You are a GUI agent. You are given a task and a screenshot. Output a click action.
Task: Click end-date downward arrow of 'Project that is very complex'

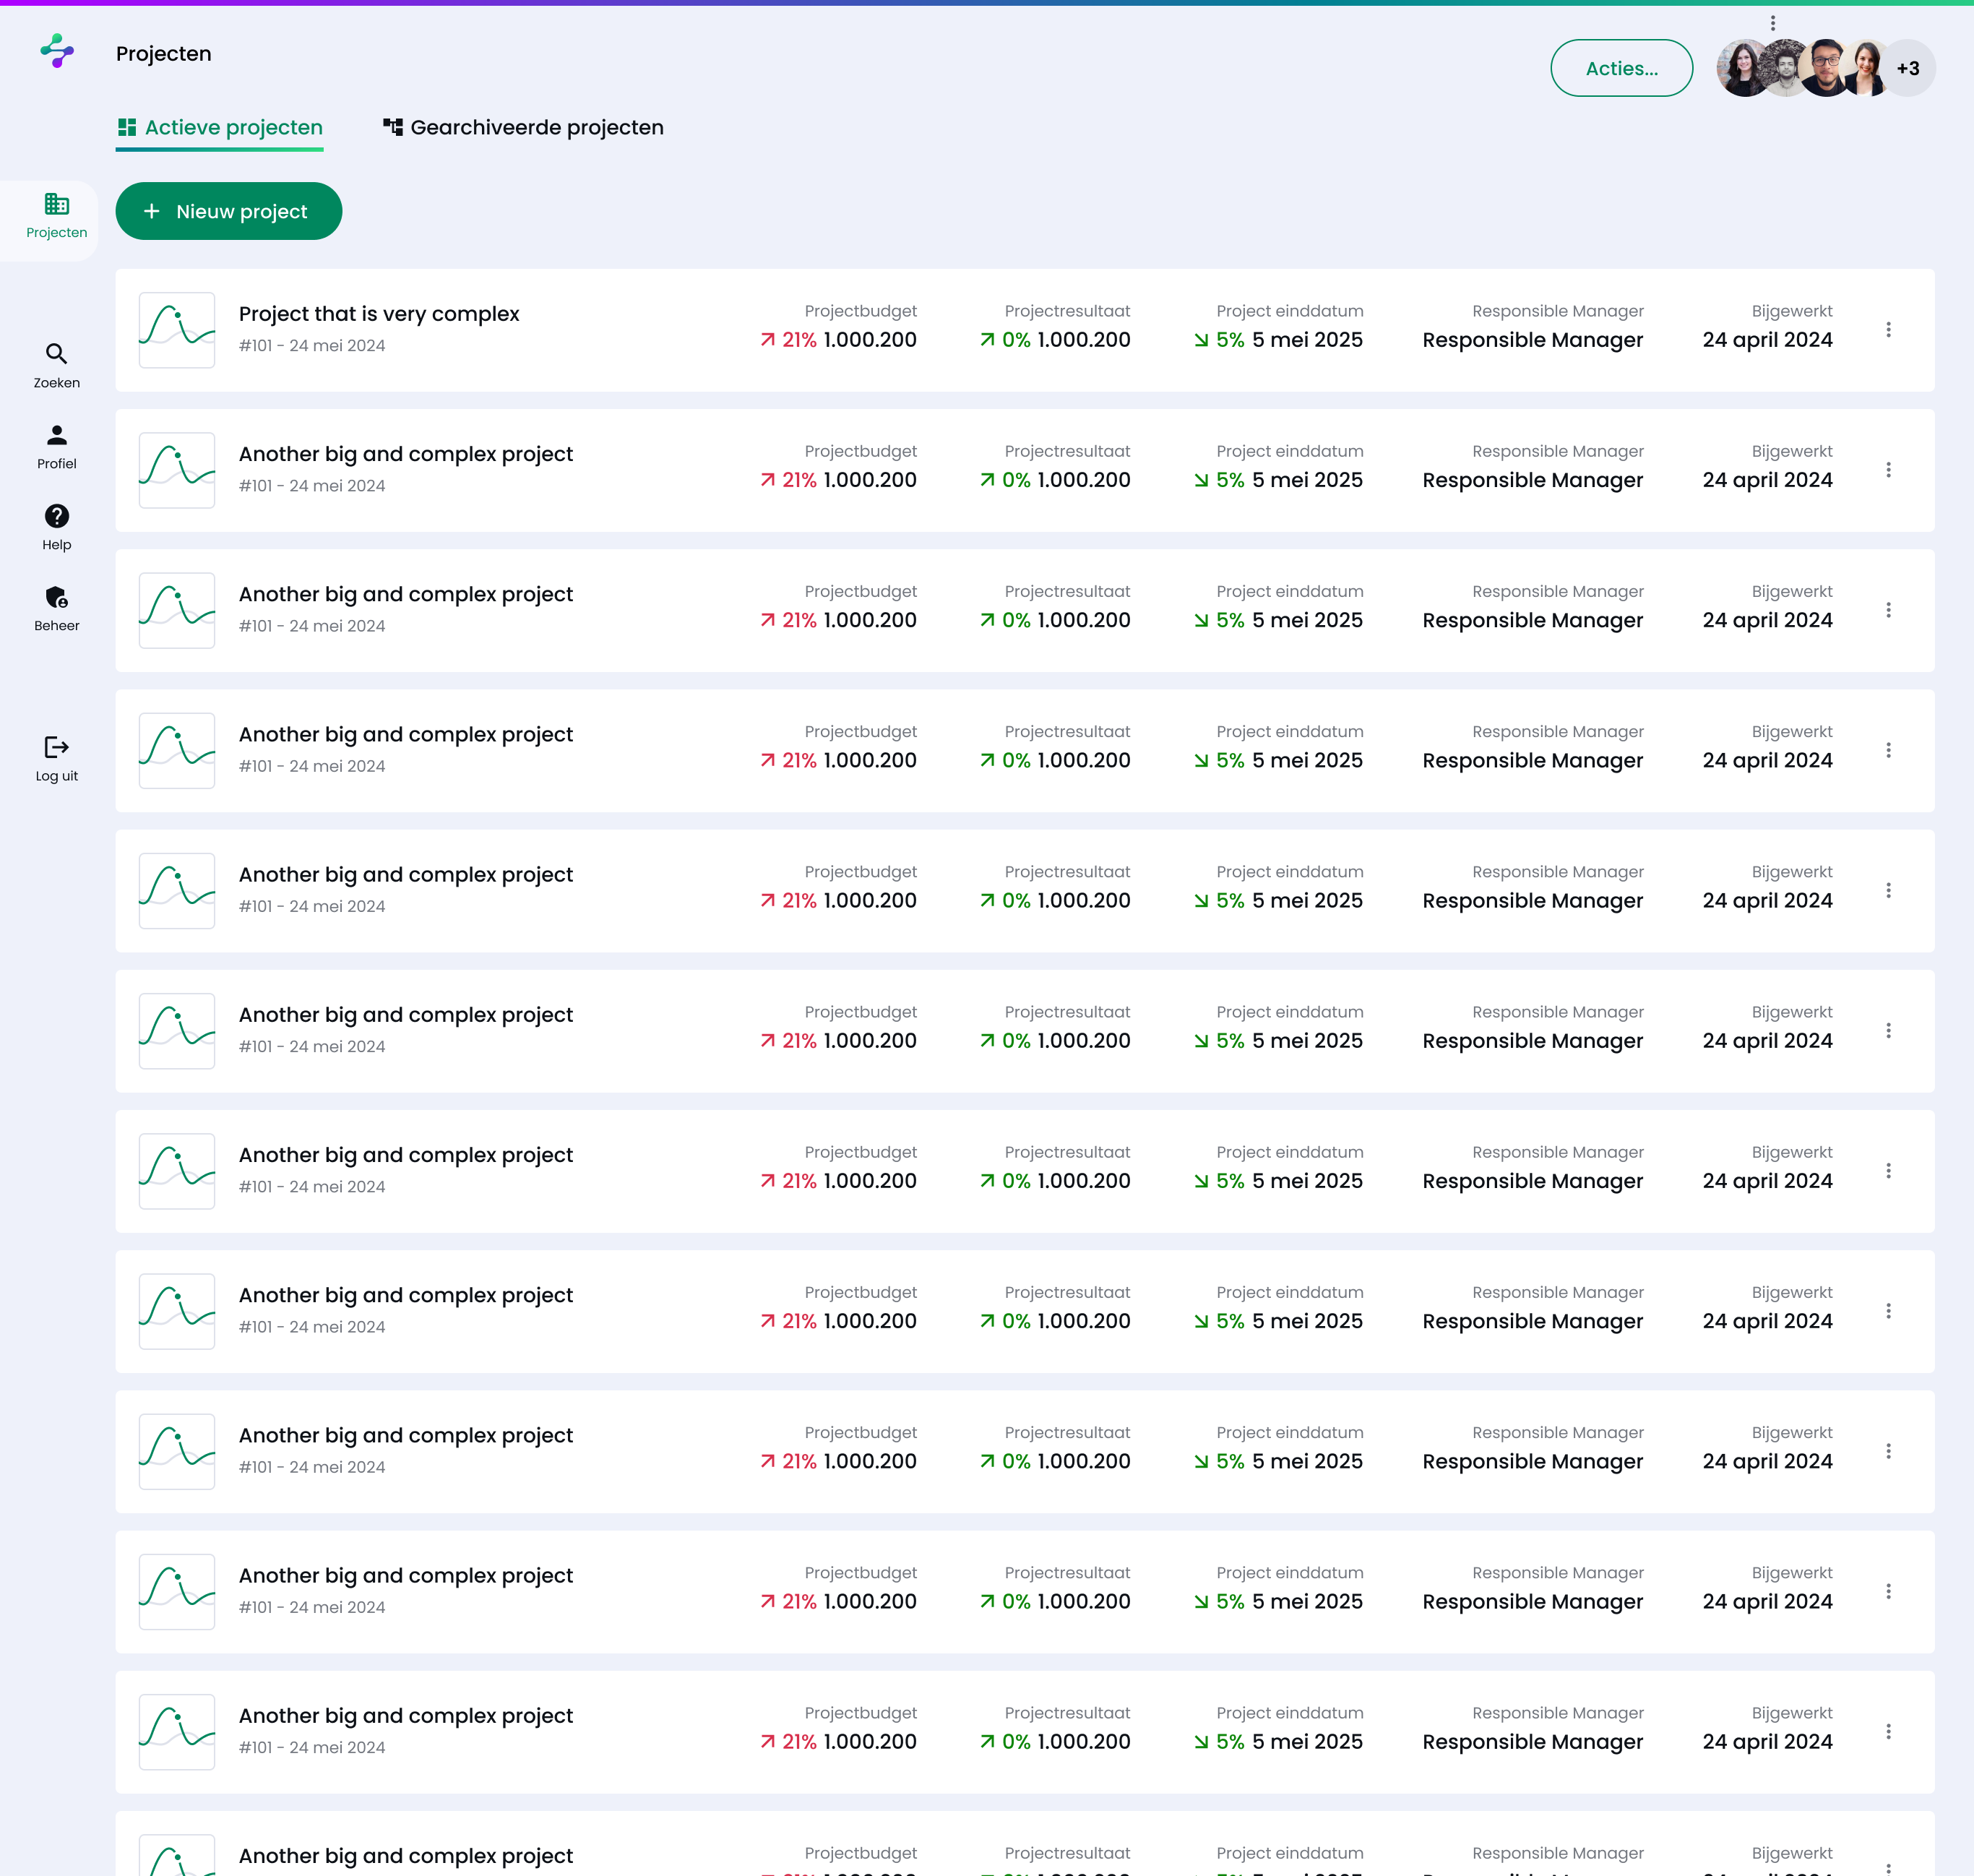point(1201,340)
